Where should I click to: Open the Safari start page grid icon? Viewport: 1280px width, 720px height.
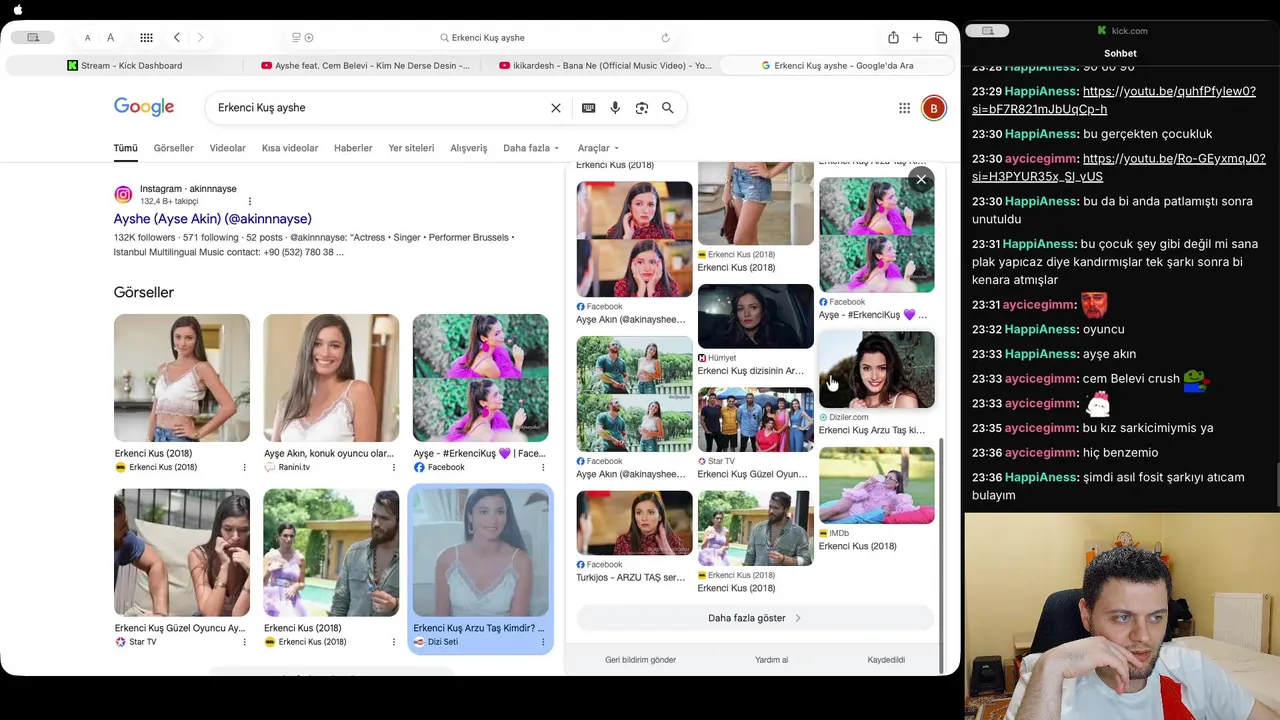click(146, 38)
